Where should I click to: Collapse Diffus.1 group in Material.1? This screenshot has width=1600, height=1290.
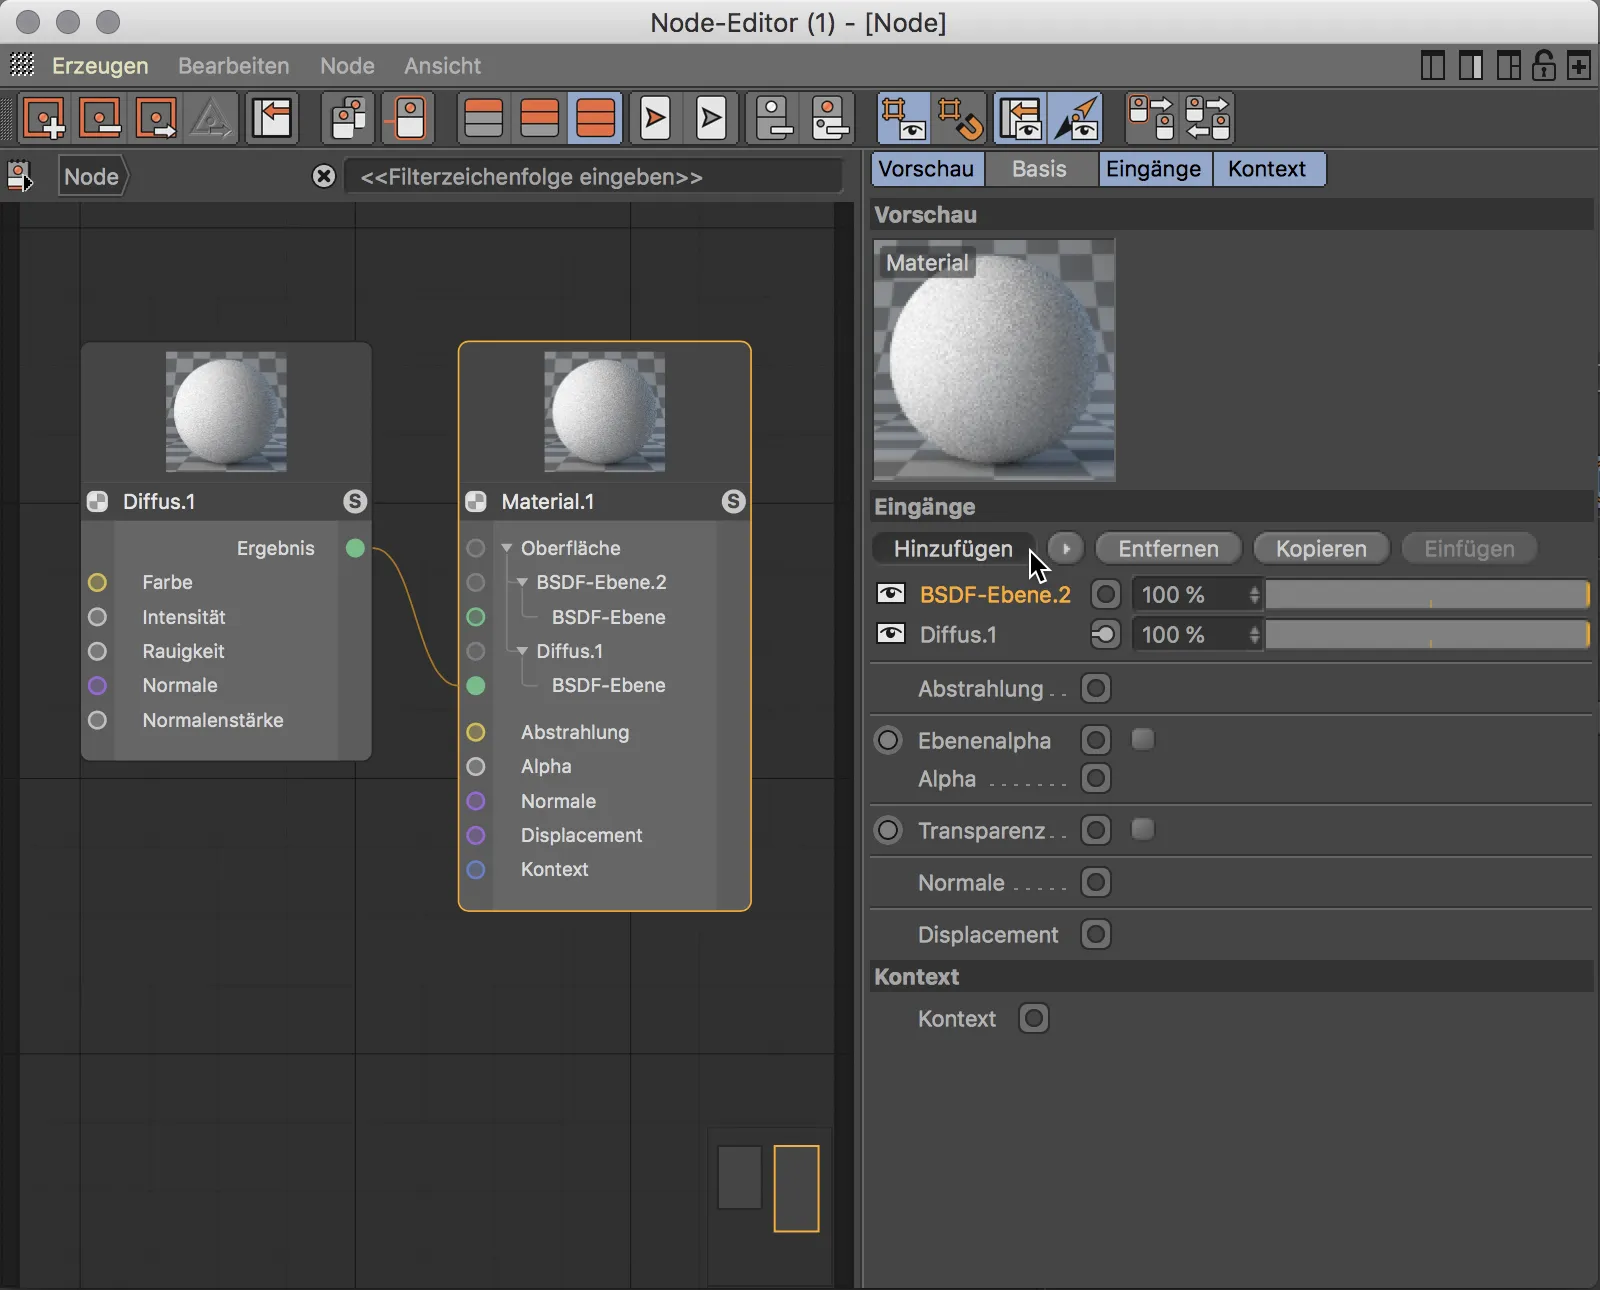[x=522, y=651]
